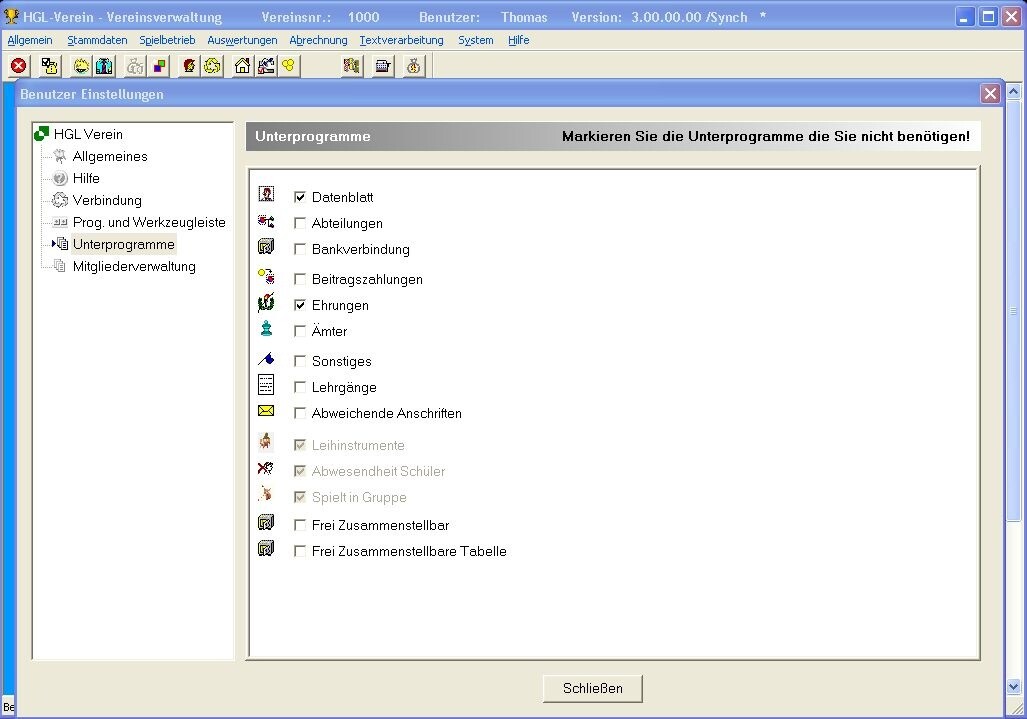Check the Frei Zusammenstellbare Tabelle option
The width and height of the screenshot is (1027, 719).
point(299,551)
